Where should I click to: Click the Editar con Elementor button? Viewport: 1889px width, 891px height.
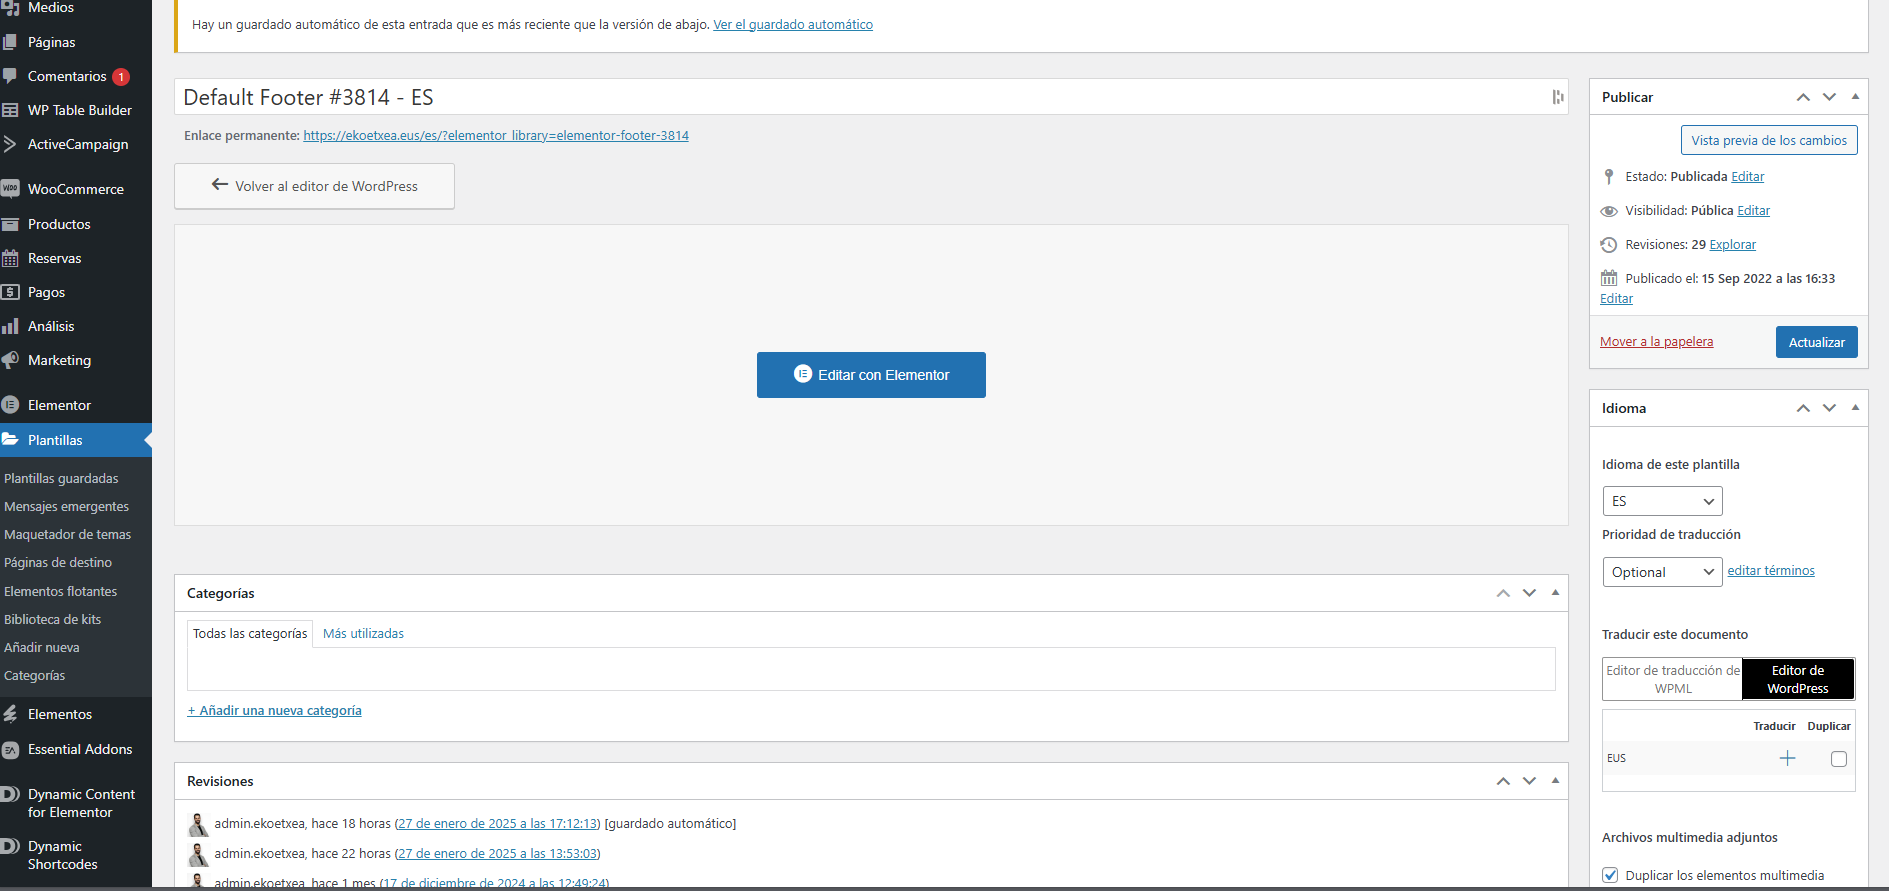[x=871, y=375]
